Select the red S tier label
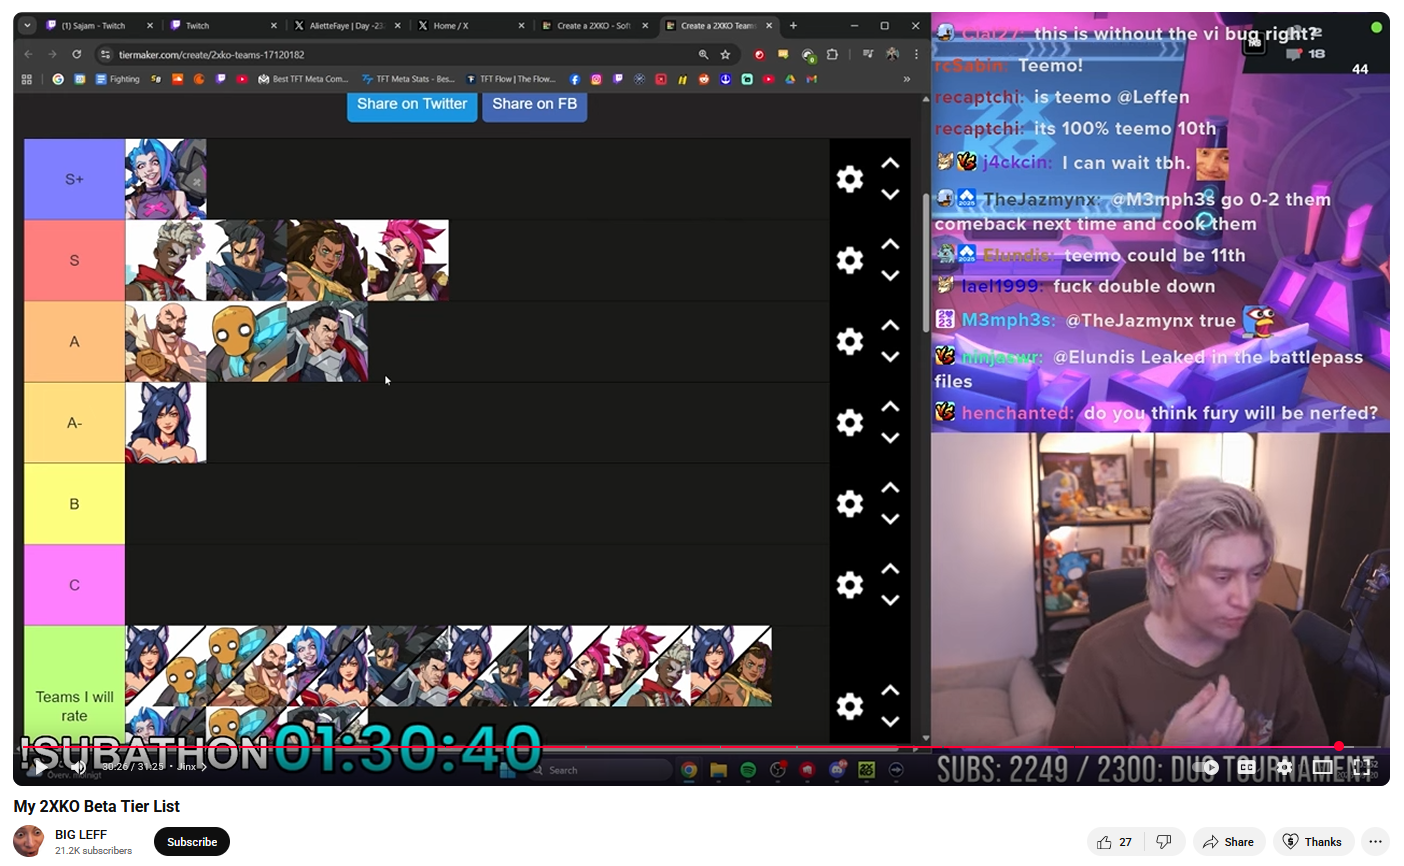Image resolution: width=1404 pixels, height=866 pixels. pos(74,260)
